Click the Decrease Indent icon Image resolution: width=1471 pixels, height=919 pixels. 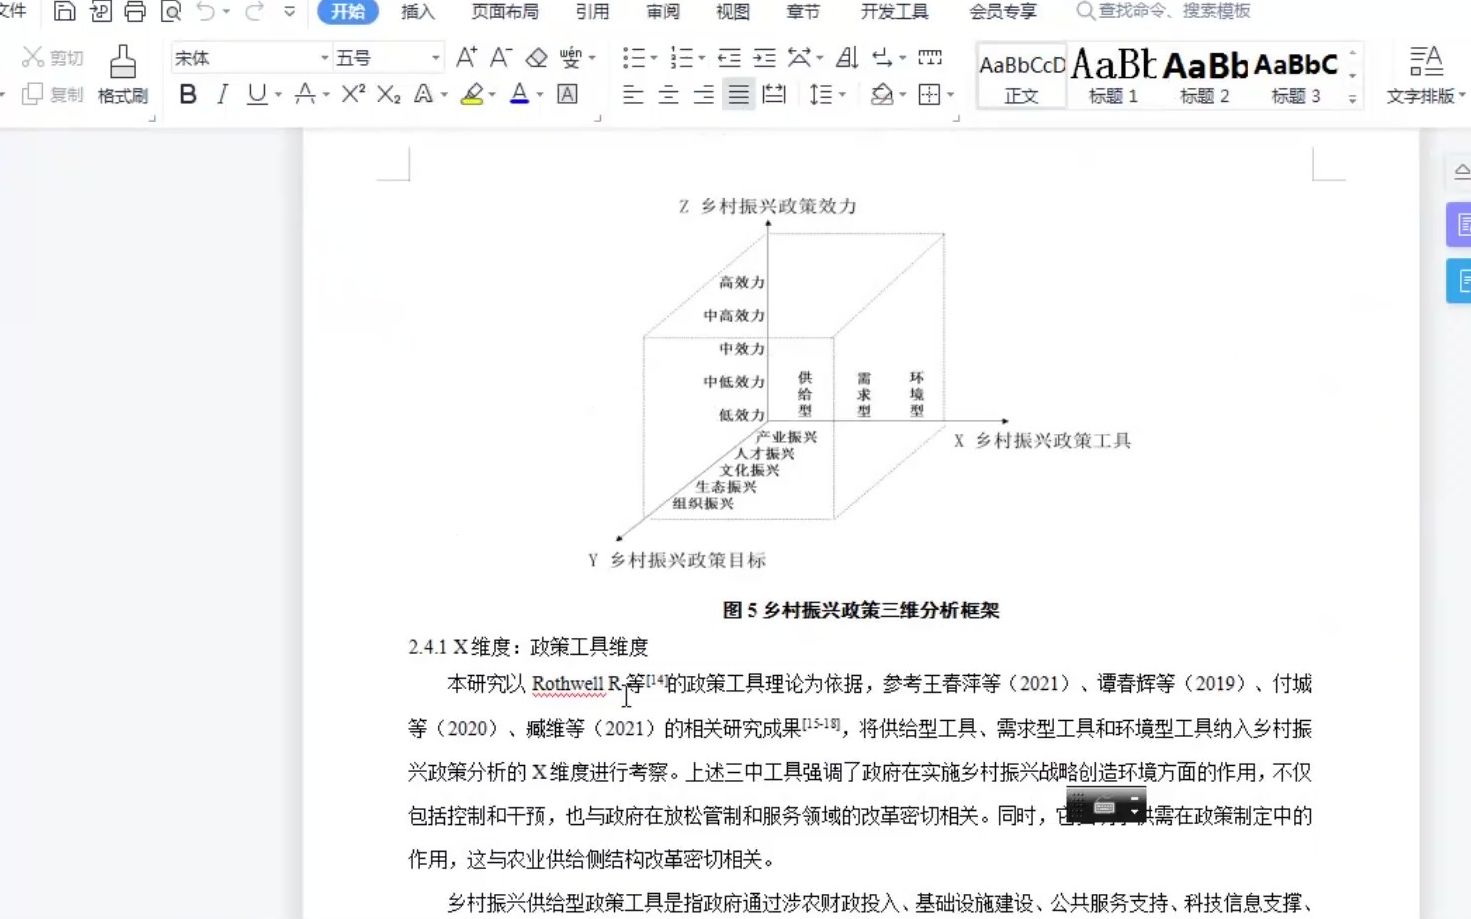730,58
